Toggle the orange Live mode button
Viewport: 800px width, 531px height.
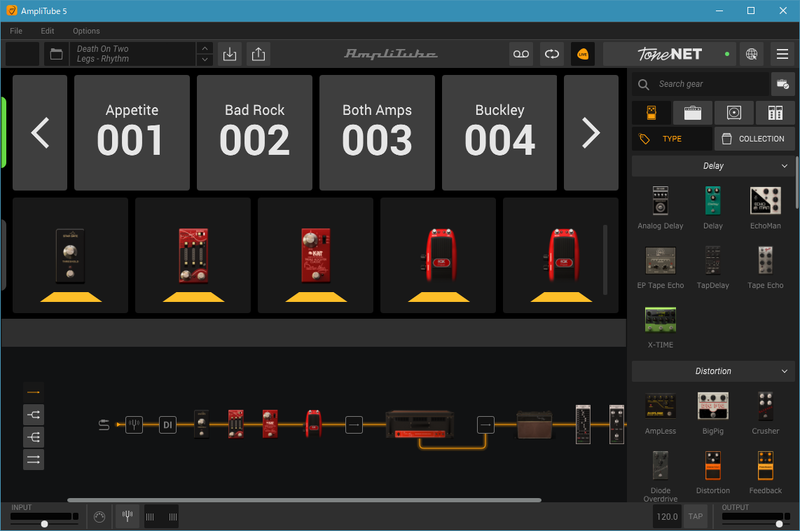(x=582, y=54)
